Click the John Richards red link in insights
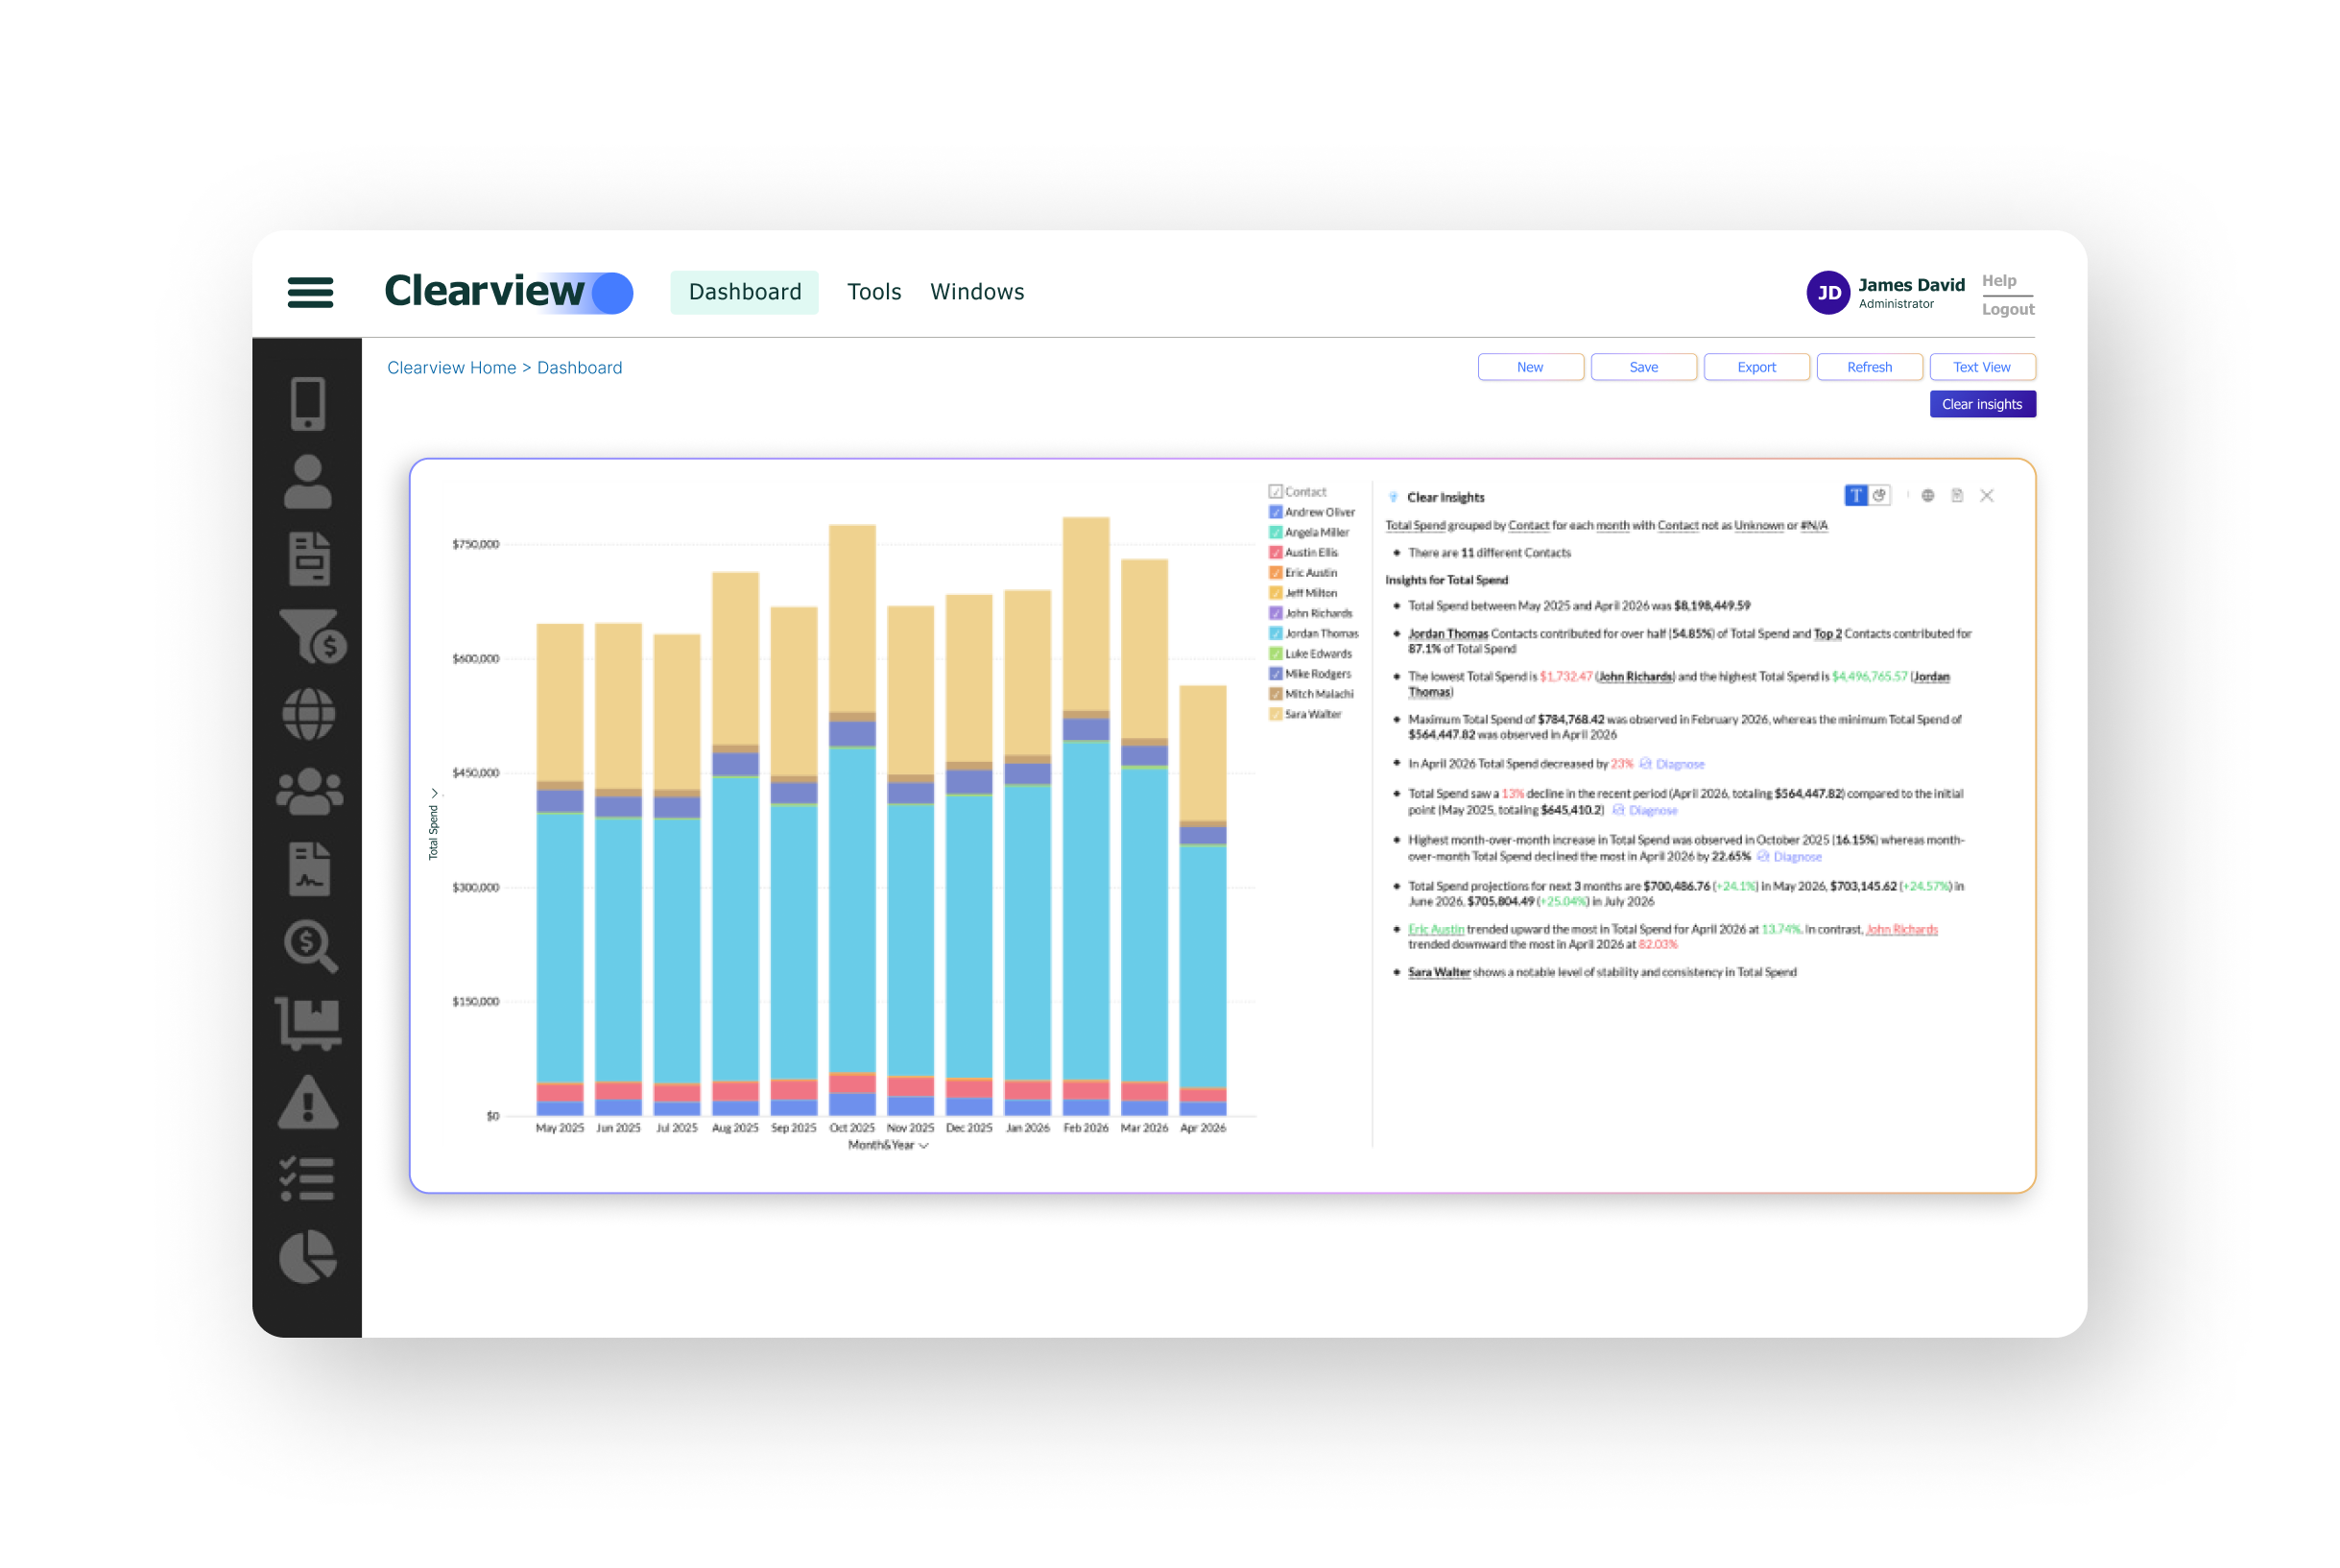This screenshot has height=1568, width=2340. tap(1901, 929)
